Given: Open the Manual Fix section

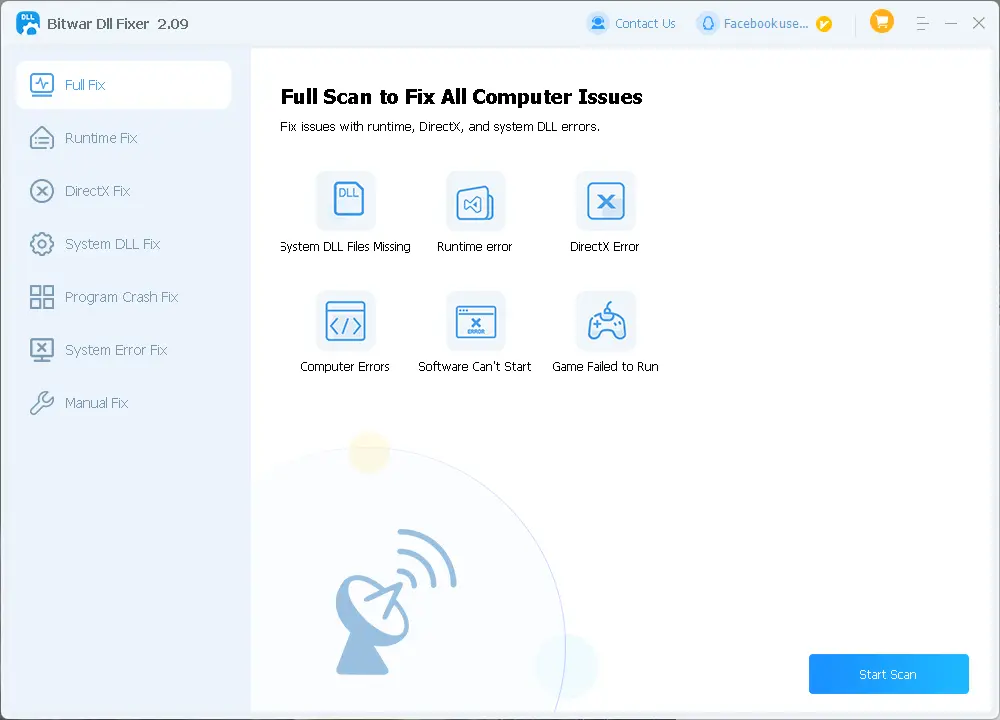Looking at the screenshot, I should coord(96,403).
